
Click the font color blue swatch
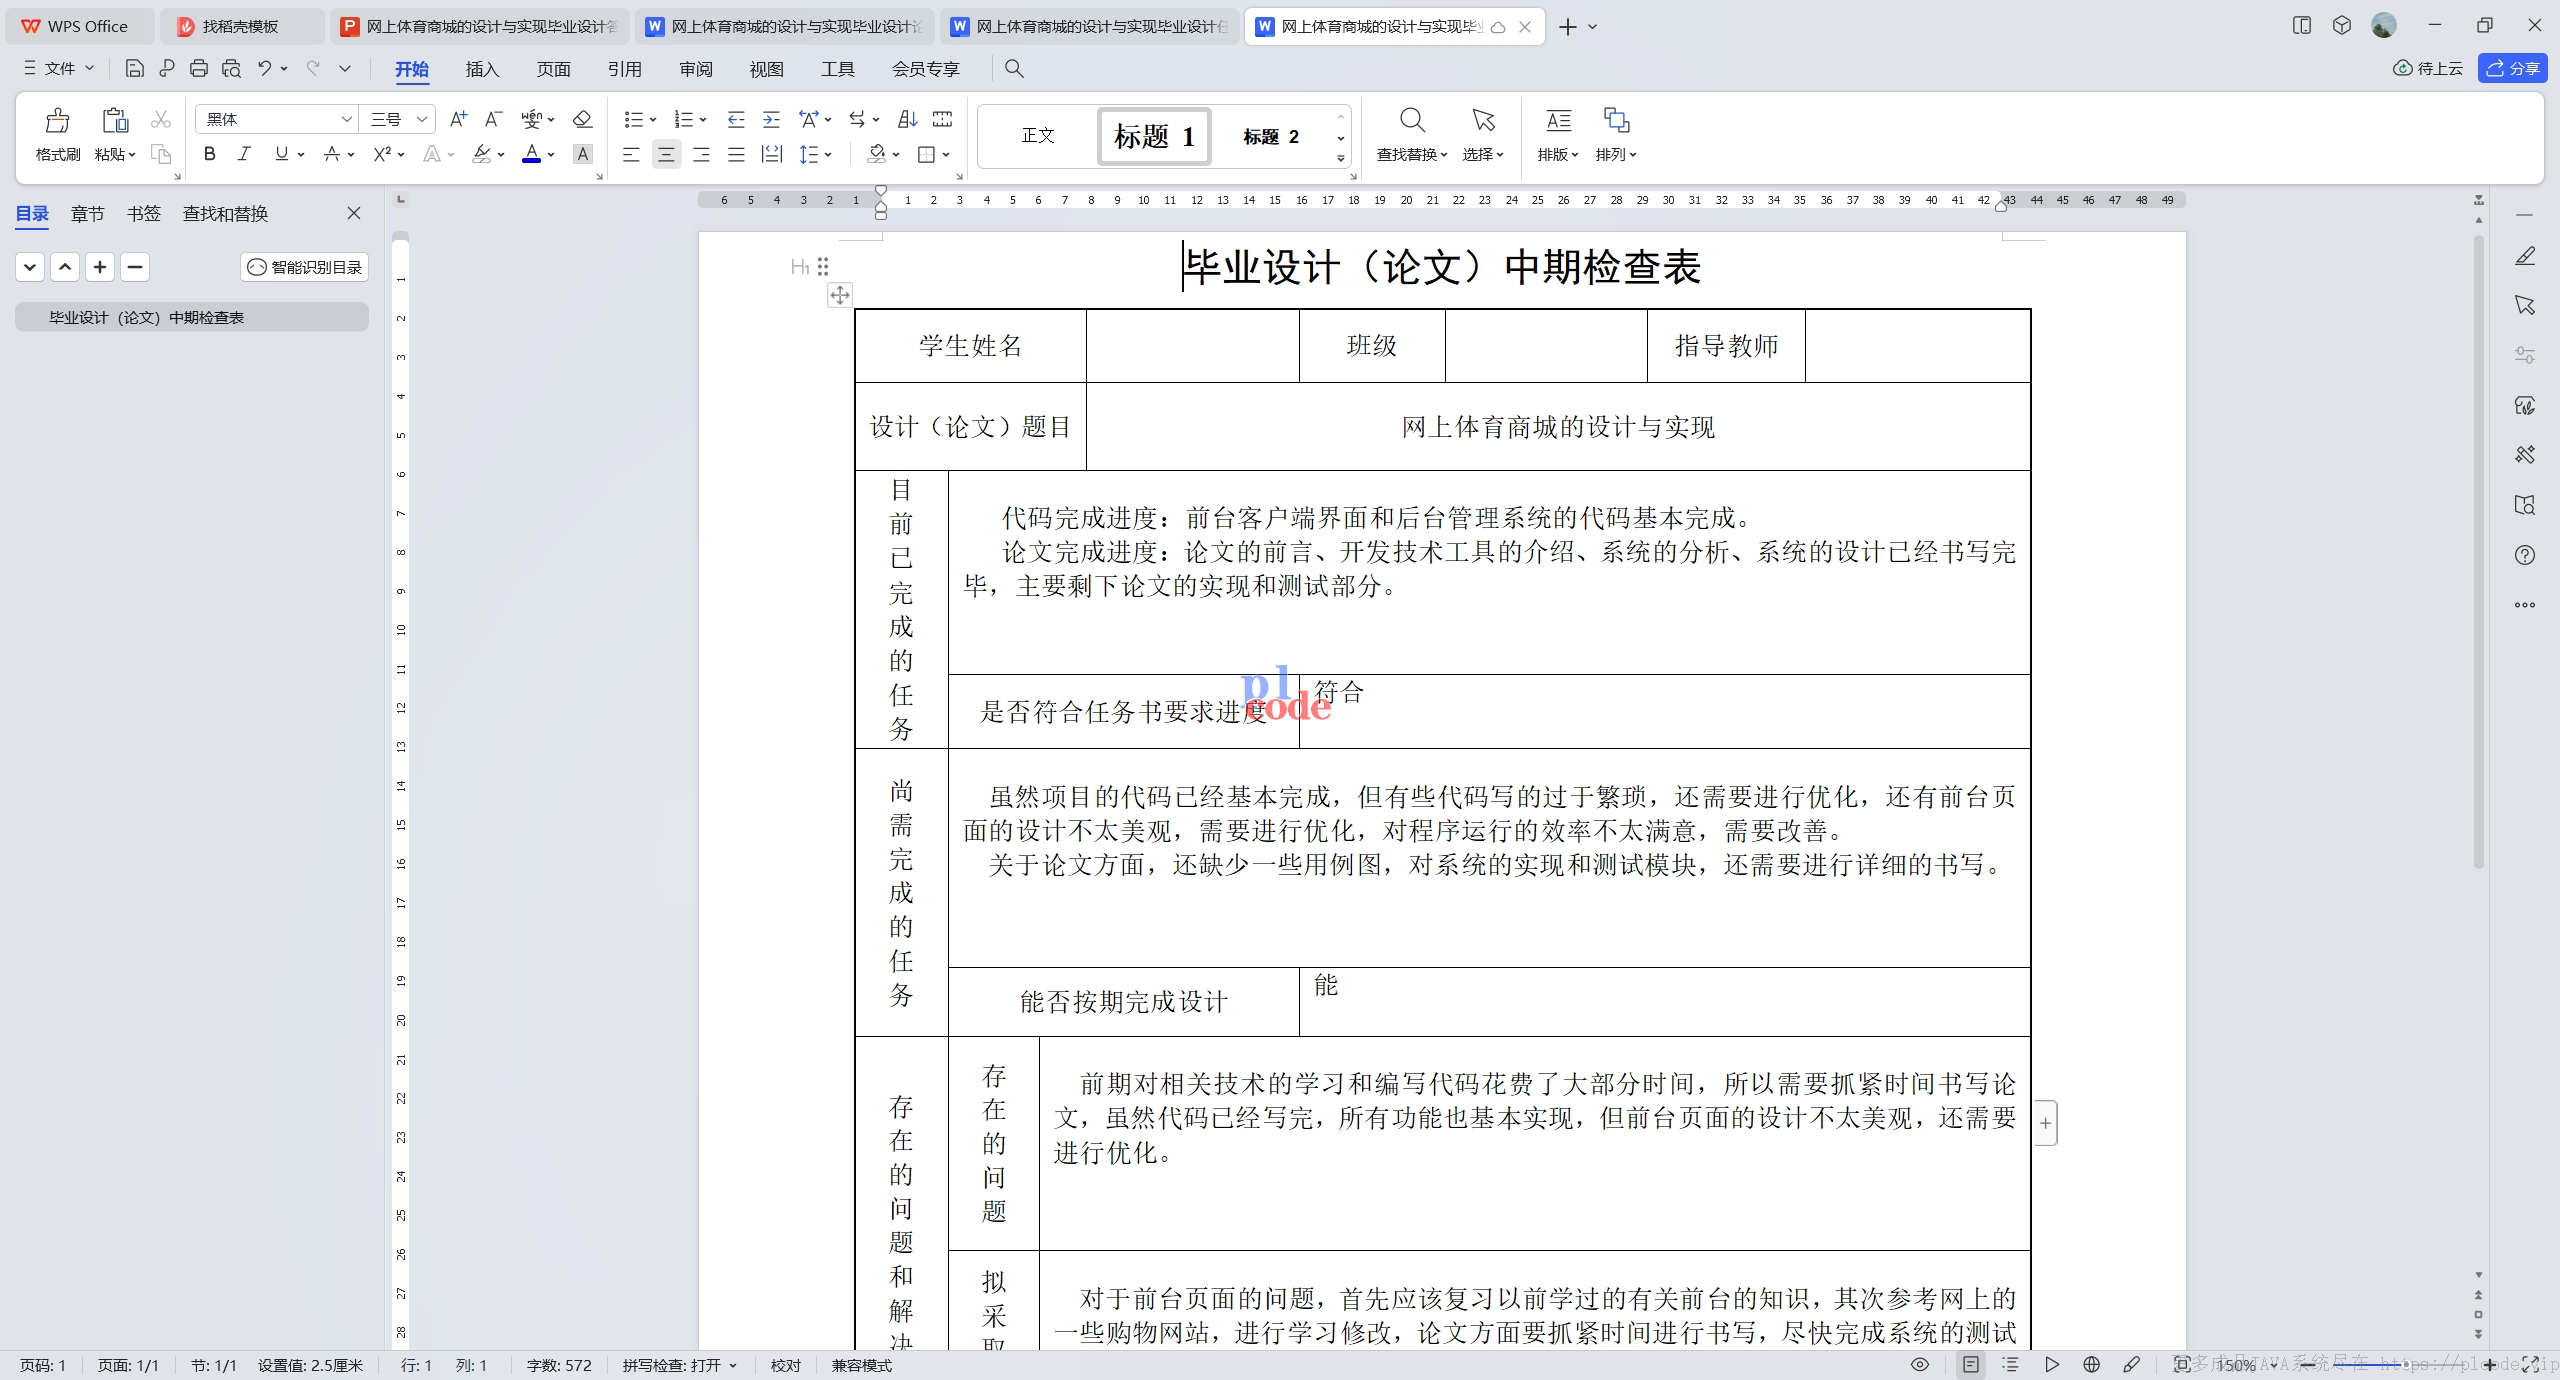[x=531, y=154]
